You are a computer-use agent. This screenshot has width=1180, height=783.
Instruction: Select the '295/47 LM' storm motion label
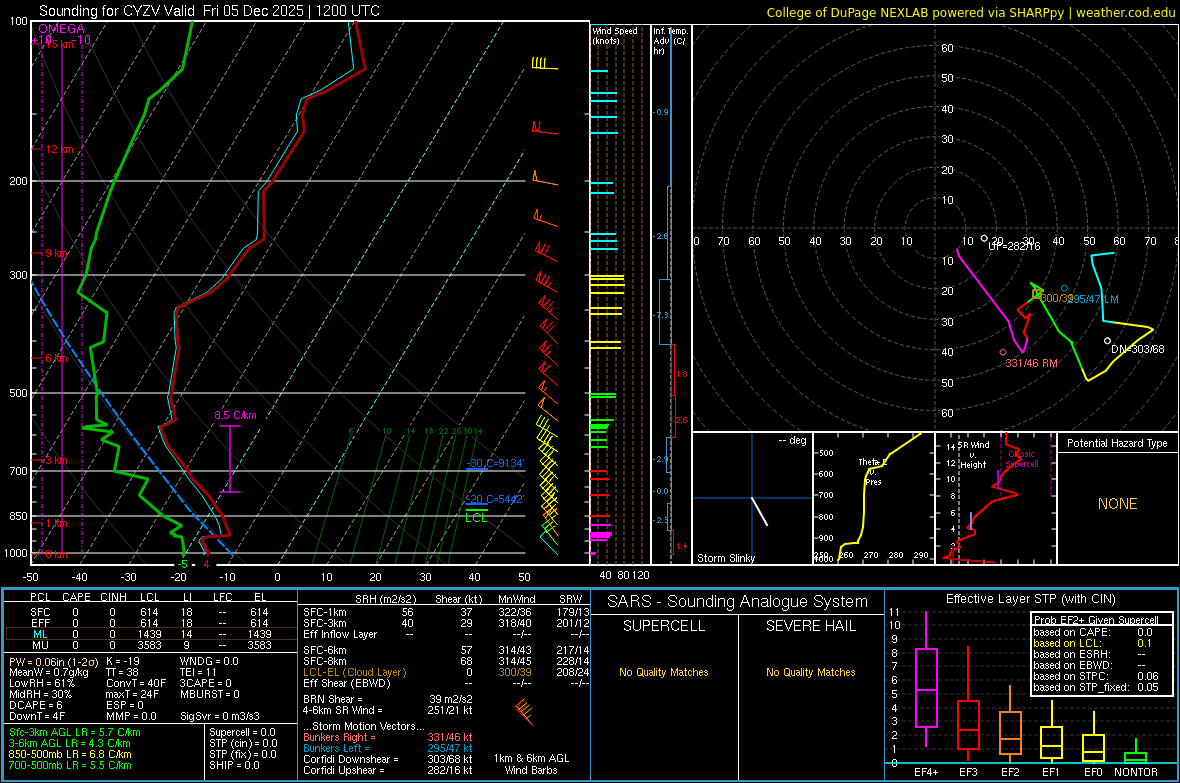pos(1091,299)
